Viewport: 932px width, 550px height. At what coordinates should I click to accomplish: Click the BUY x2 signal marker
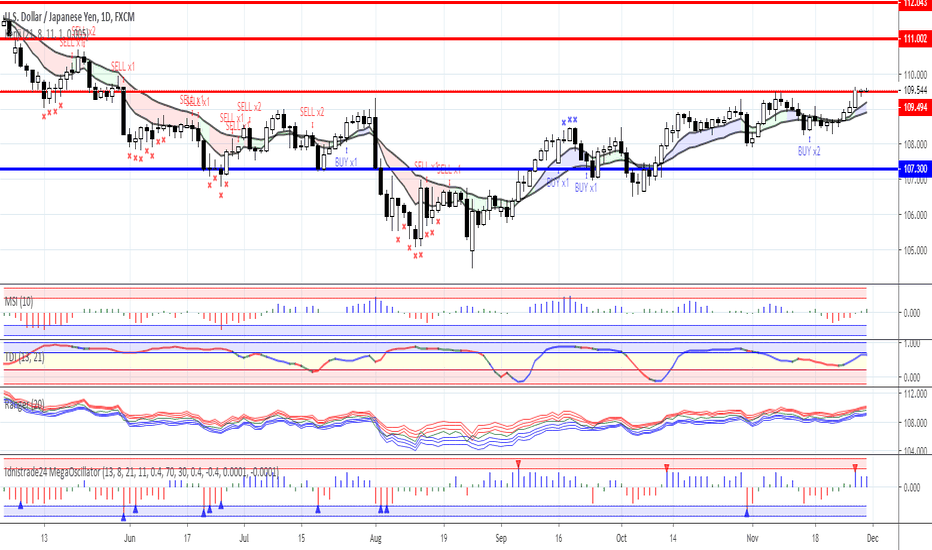[x=809, y=151]
